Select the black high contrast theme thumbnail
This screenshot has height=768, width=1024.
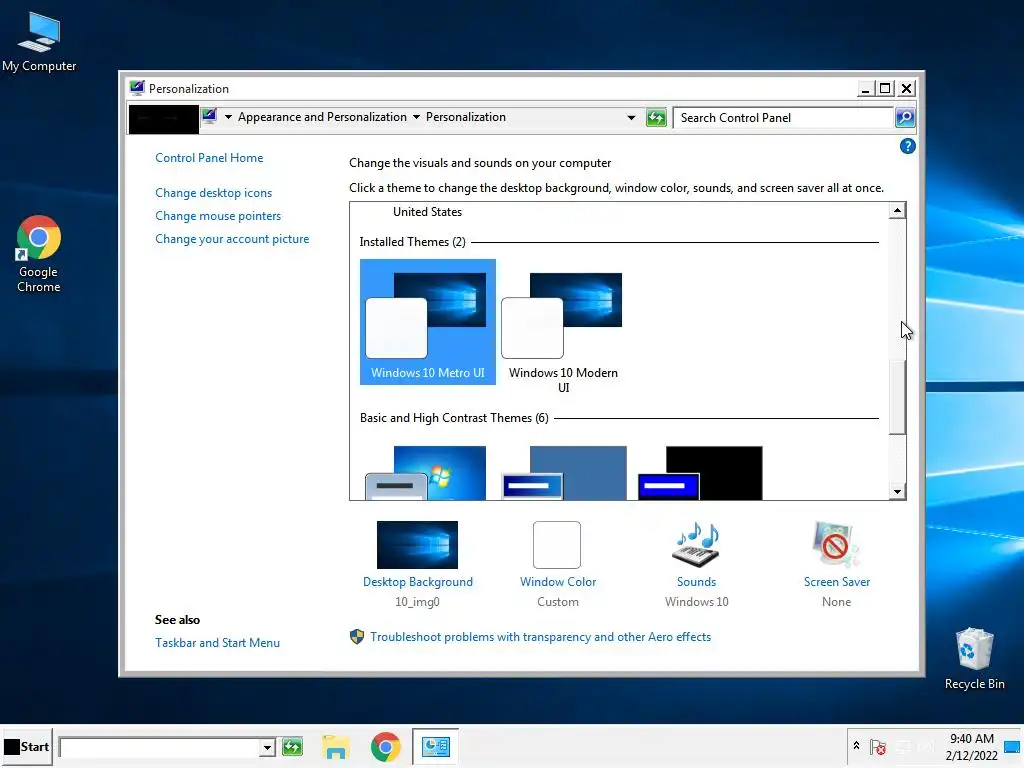(700, 473)
